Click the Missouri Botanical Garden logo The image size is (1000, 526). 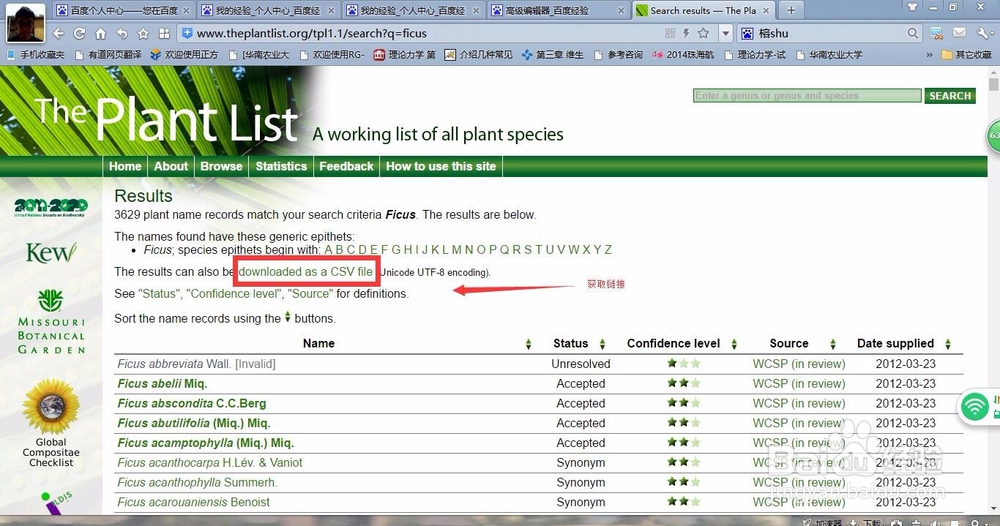coord(51,322)
